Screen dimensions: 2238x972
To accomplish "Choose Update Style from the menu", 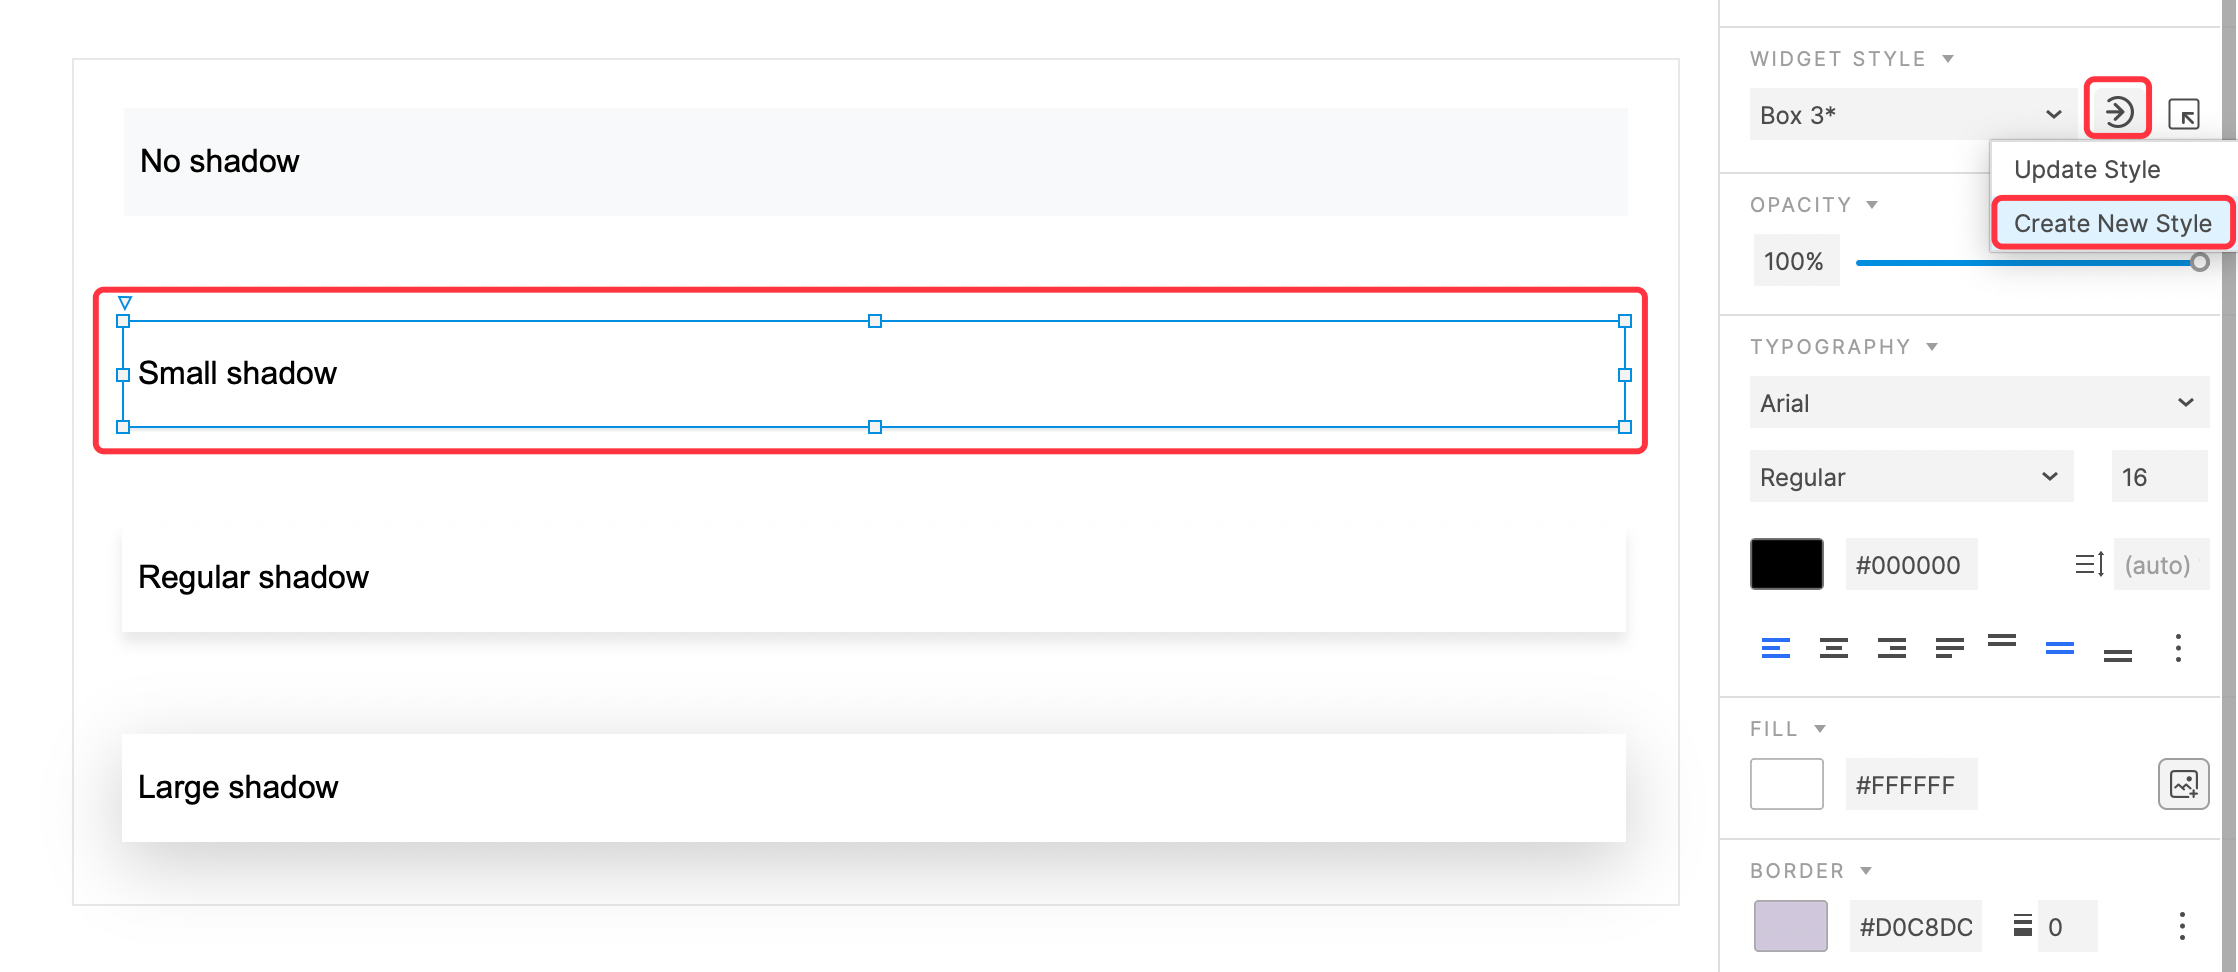I will coord(2086,169).
